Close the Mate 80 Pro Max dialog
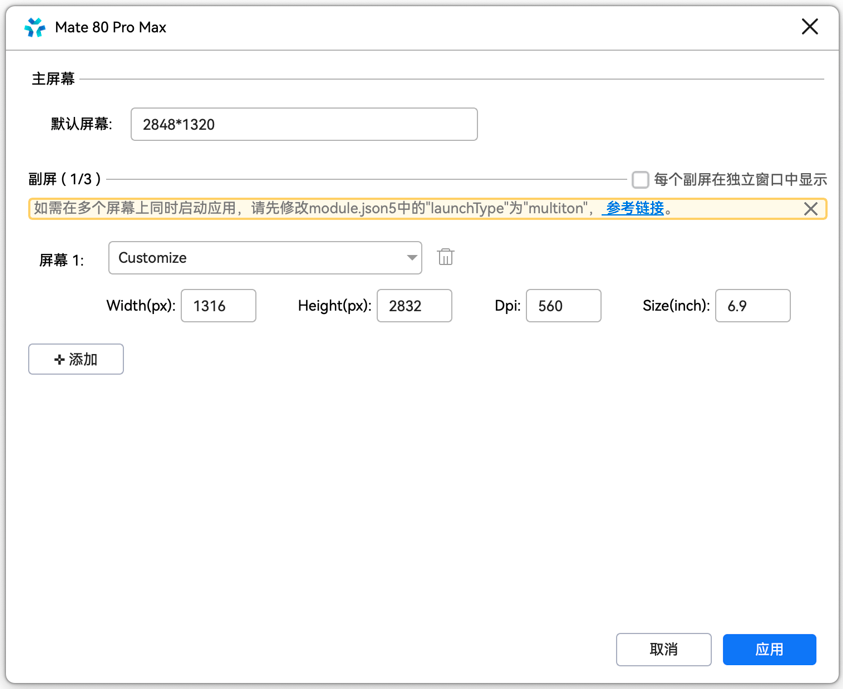Image resolution: width=843 pixels, height=689 pixels. pos(809,27)
